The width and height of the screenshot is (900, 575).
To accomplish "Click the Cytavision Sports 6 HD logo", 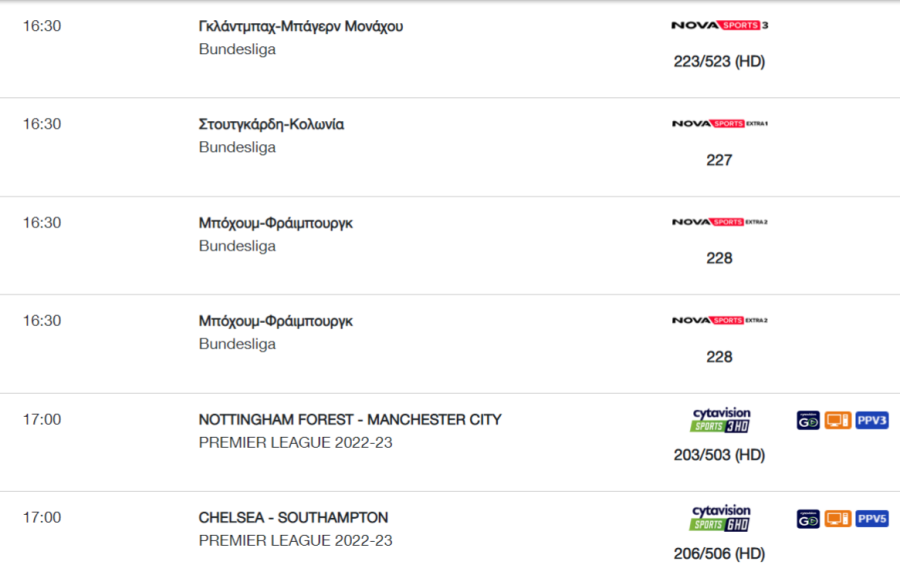I will (721, 518).
